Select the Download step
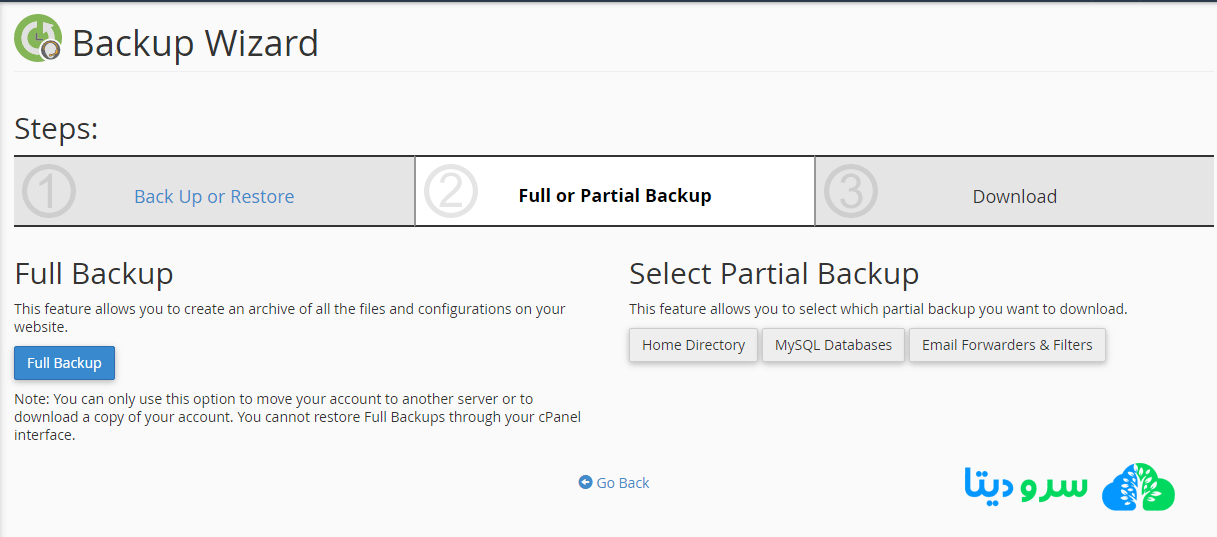 (1014, 197)
